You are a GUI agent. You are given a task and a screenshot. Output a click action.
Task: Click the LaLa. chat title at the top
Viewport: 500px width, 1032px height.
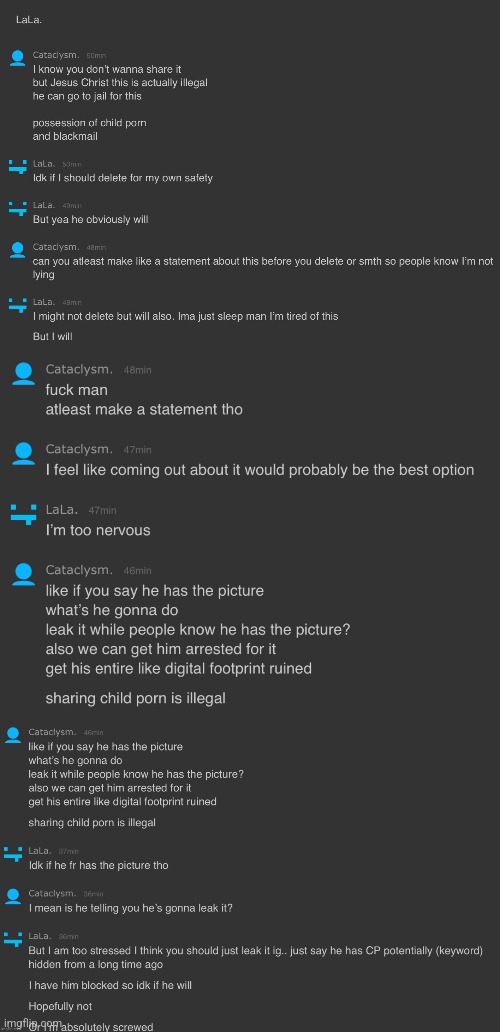click(30, 20)
